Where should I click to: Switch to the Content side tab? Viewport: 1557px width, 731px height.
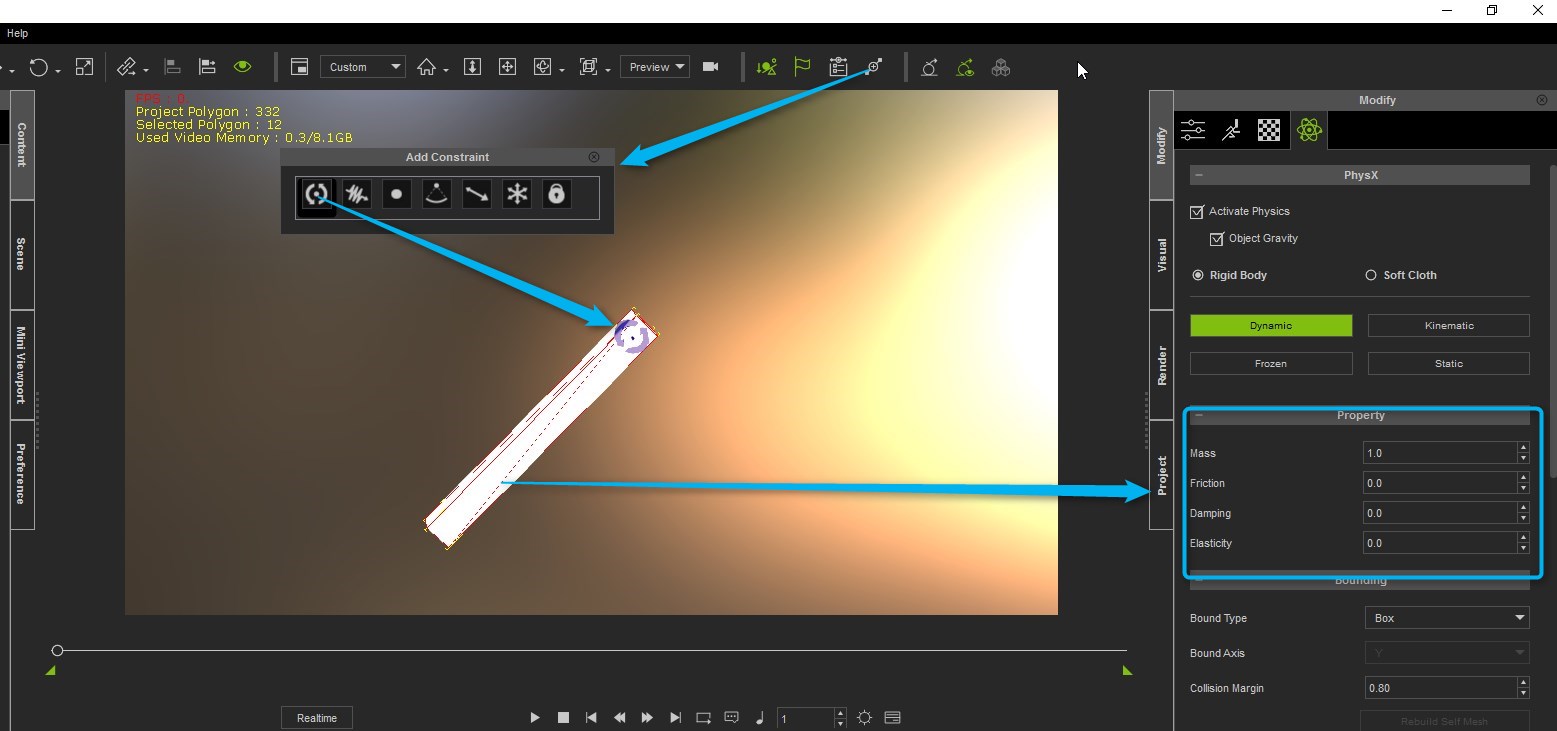click(22, 145)
